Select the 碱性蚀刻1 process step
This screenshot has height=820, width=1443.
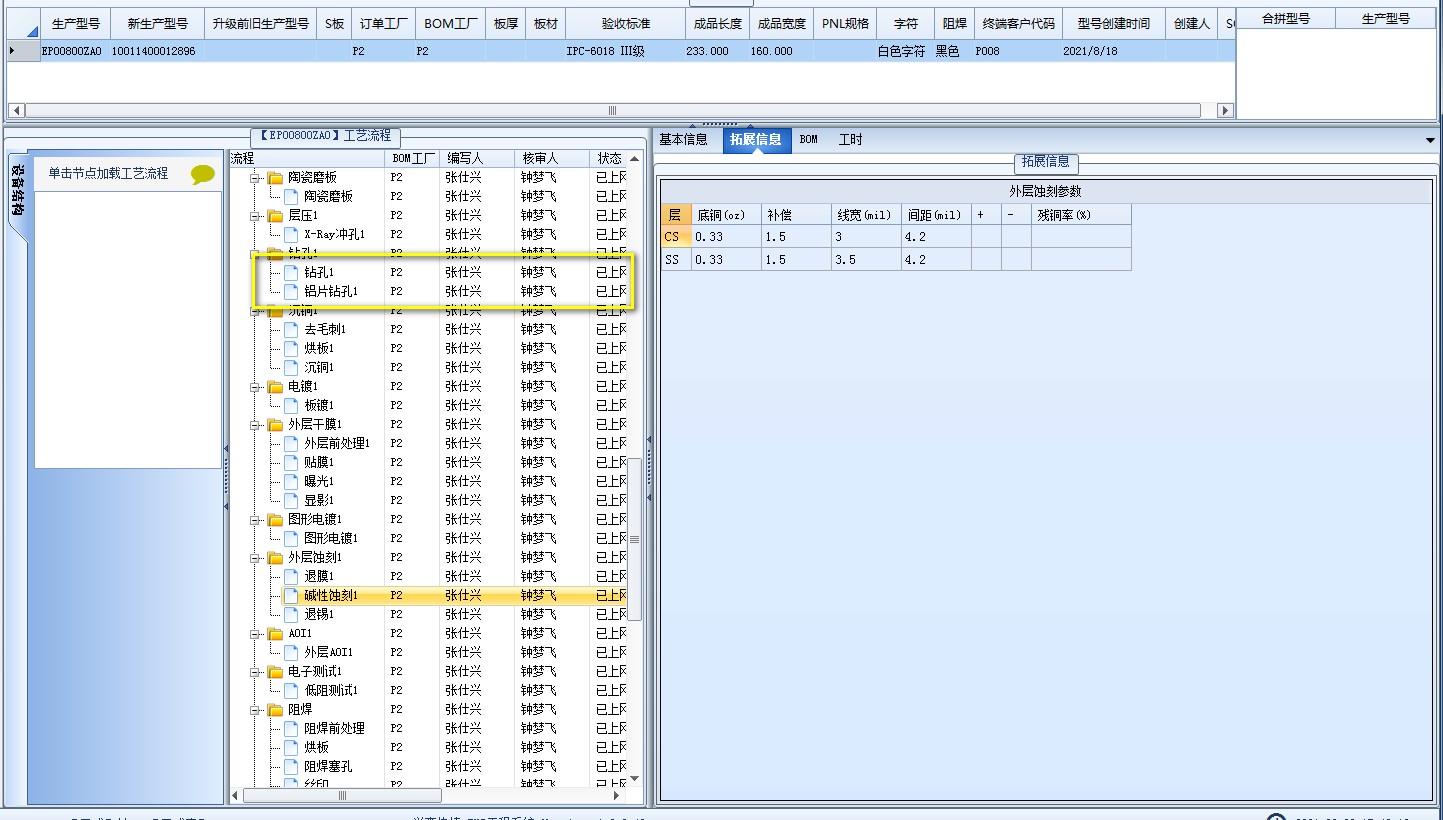(x=331, y=595)
